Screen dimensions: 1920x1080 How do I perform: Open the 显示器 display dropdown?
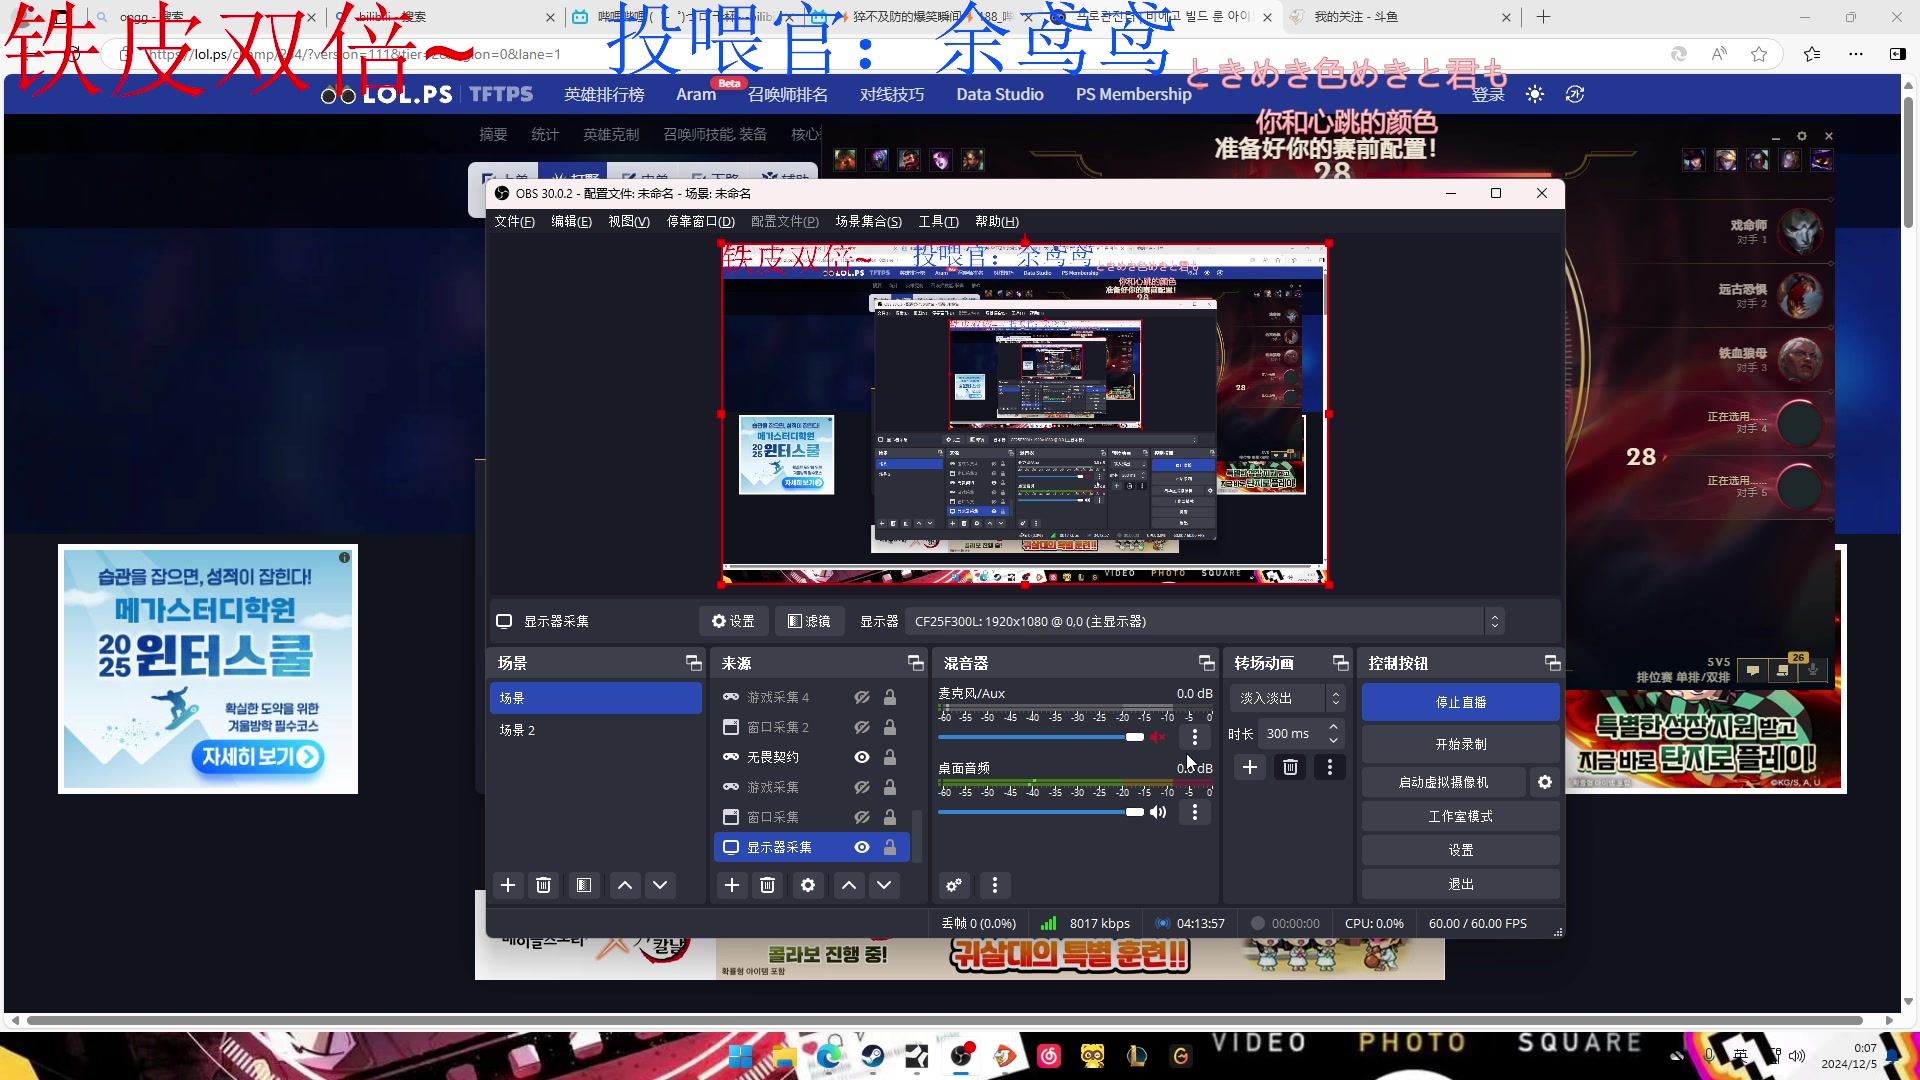[1204, 621]
